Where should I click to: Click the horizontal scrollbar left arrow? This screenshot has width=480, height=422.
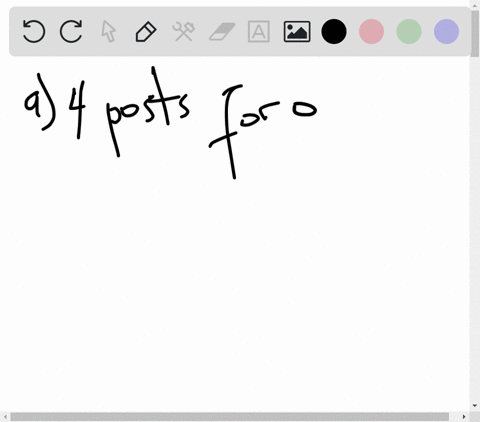6,416
